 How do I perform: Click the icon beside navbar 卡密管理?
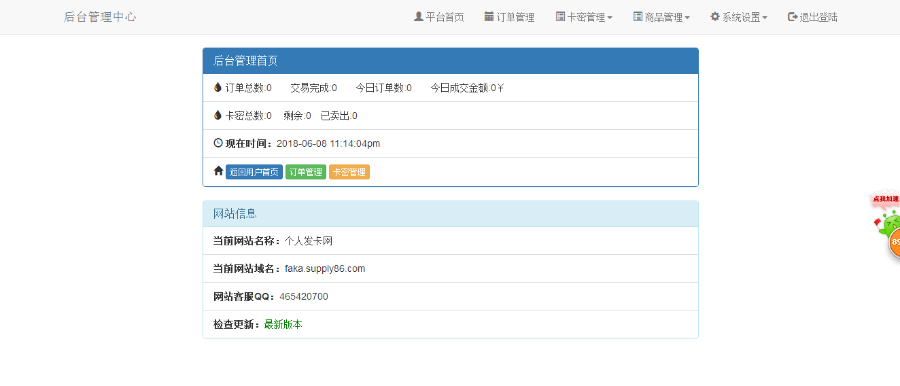click(x=560, y=17)
